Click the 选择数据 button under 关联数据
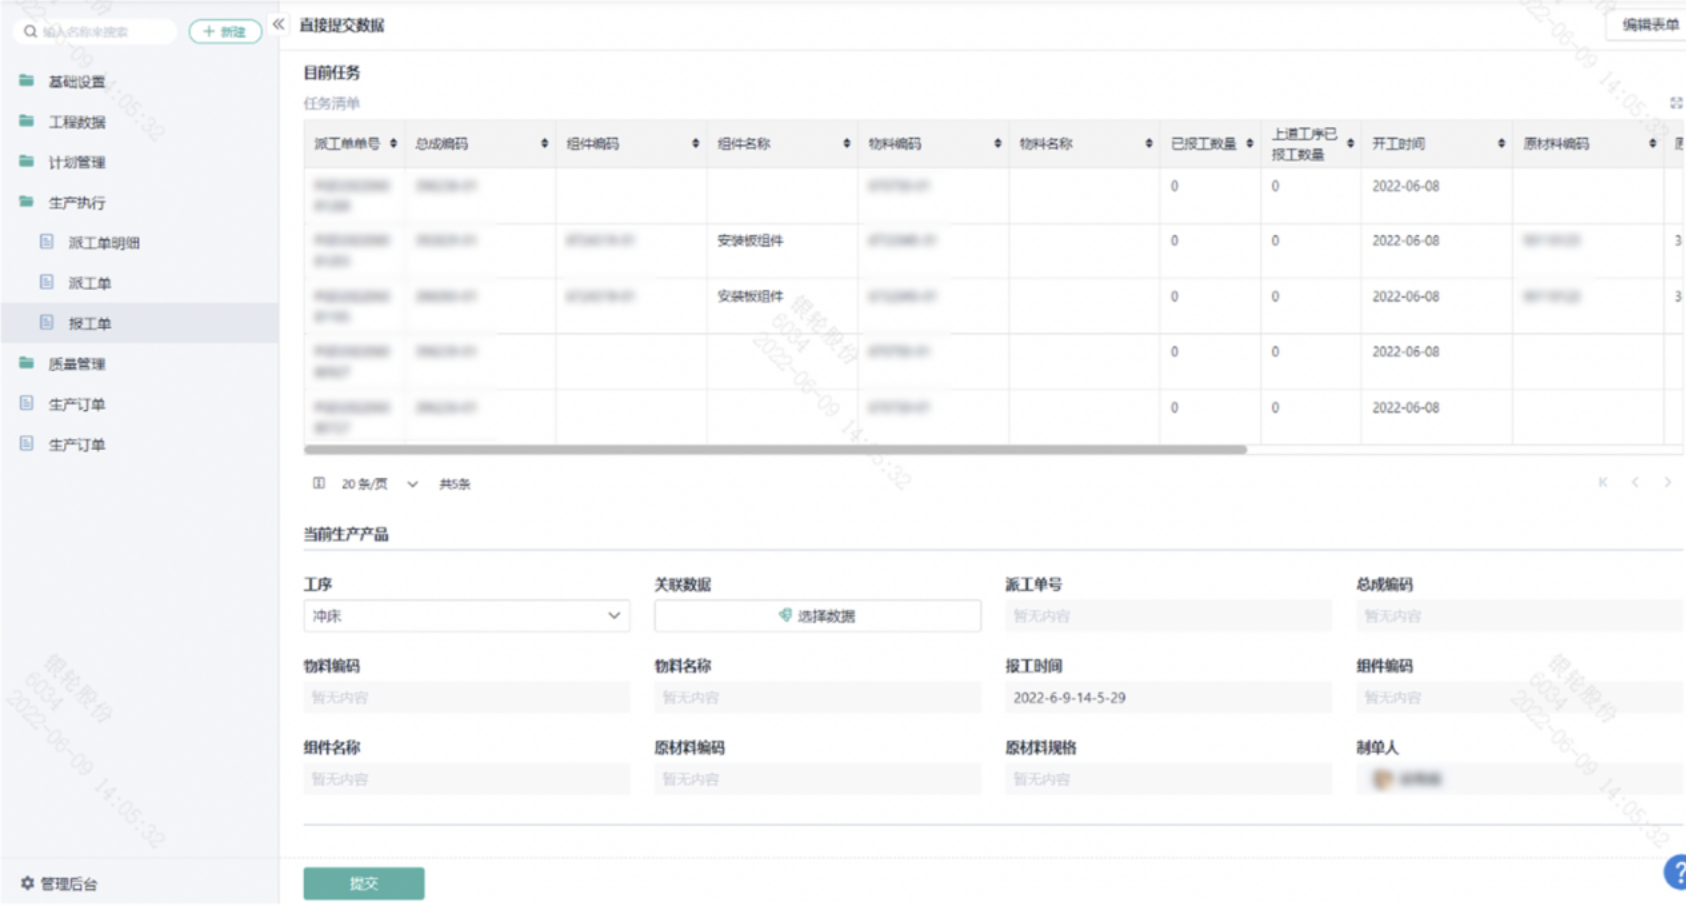 pos(817,616)
